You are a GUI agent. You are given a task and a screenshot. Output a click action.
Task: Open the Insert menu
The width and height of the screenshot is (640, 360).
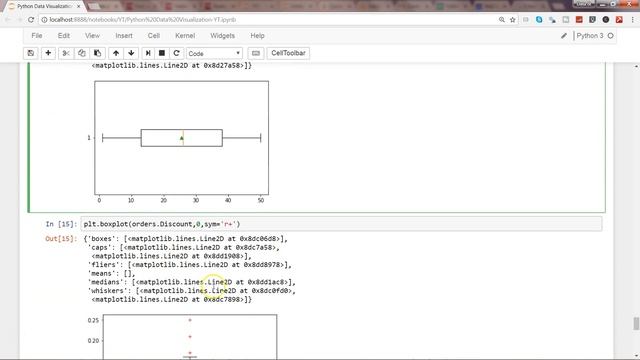pyautogui.click(x=124, y=36)
